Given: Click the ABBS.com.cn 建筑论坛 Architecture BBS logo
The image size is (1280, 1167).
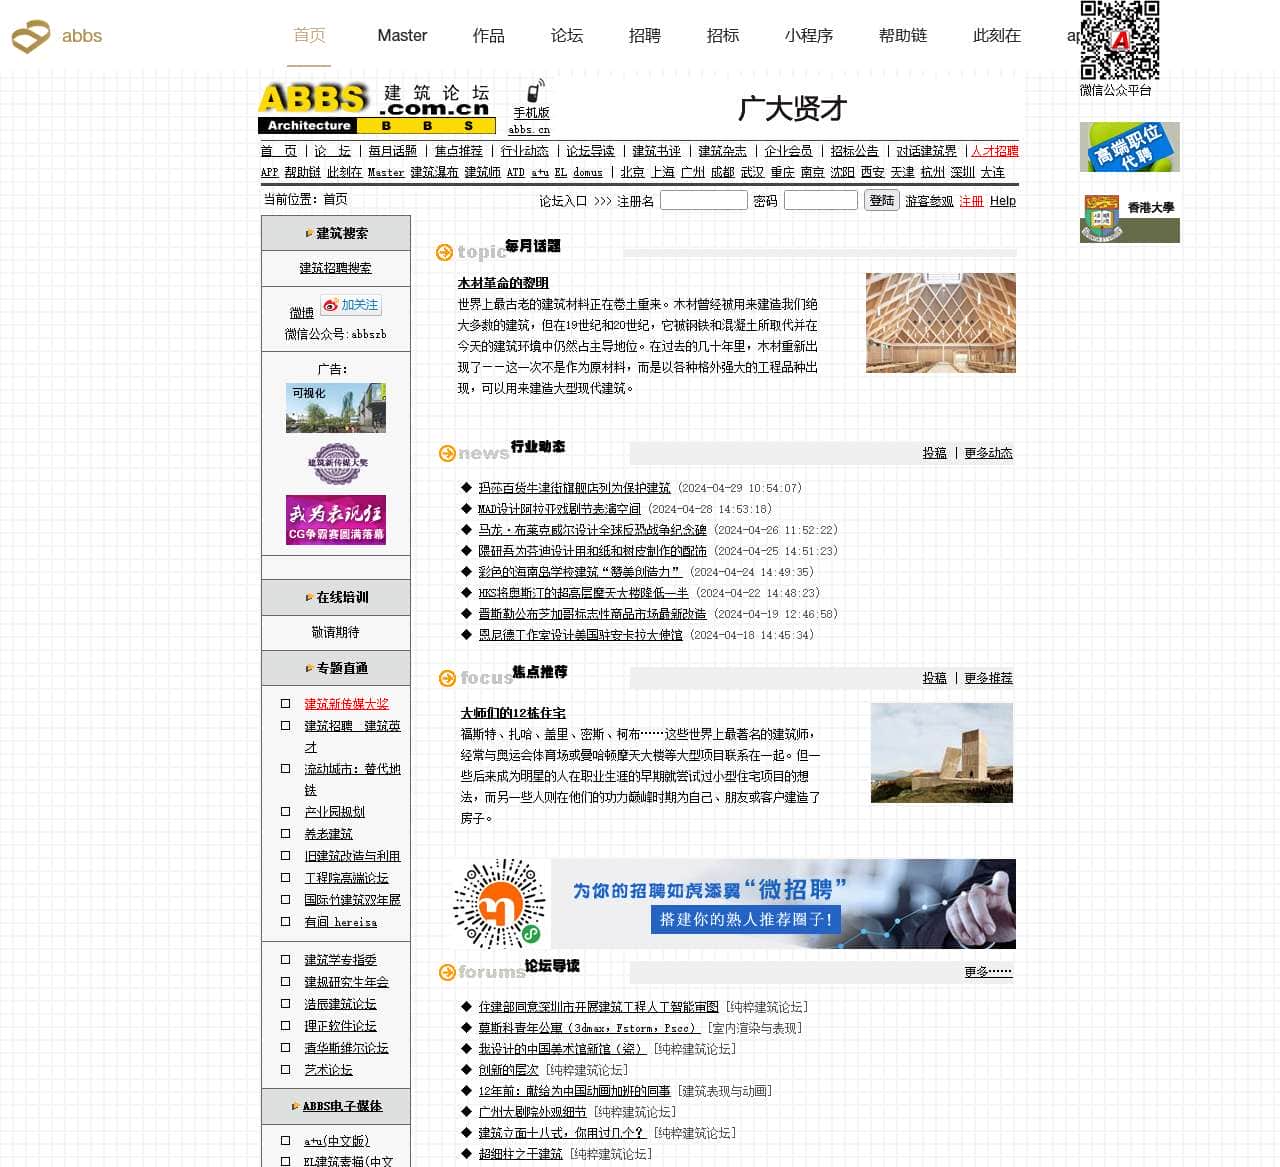Looking at the screenshot, I should pyautogui.click(x=377, y=108).
